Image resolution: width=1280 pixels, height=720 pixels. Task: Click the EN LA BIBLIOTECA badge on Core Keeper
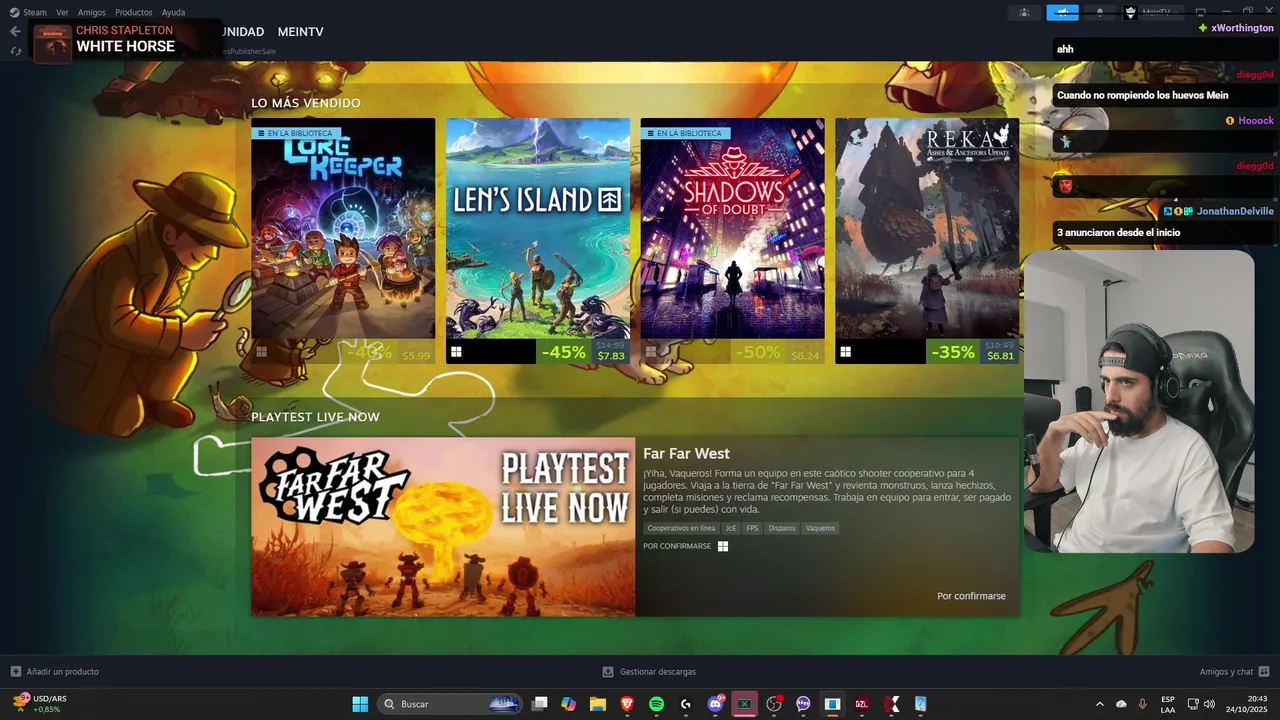coord(294,133)
